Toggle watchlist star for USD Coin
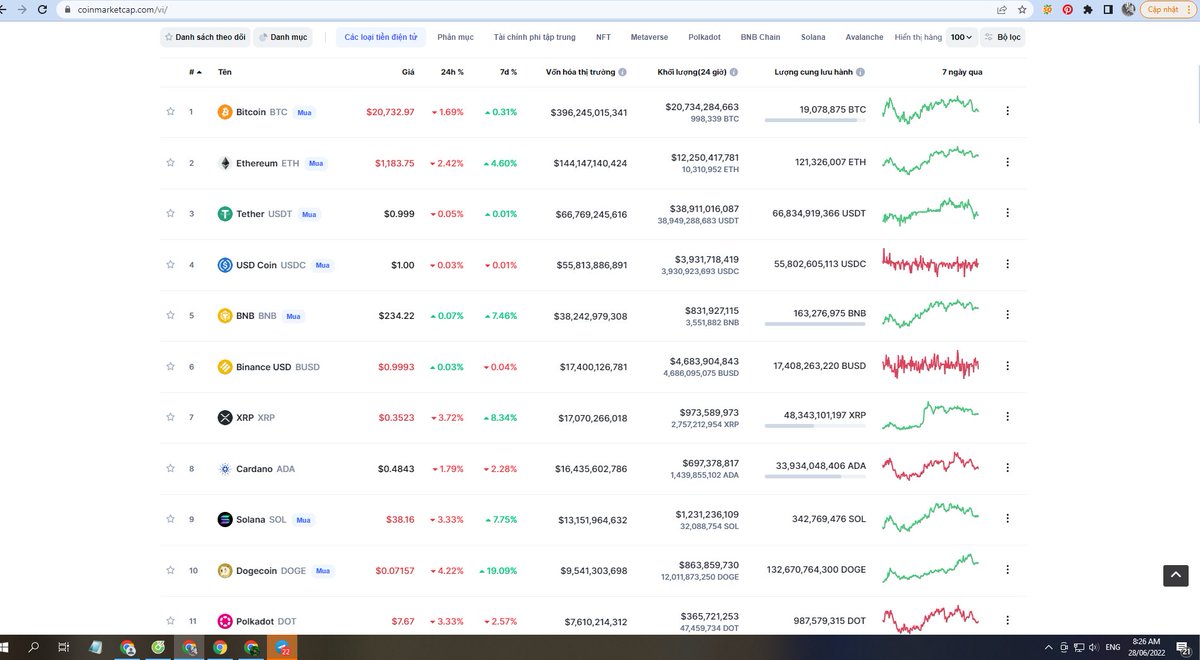The height and width of the screenshot is (660, 1200). 171,264
